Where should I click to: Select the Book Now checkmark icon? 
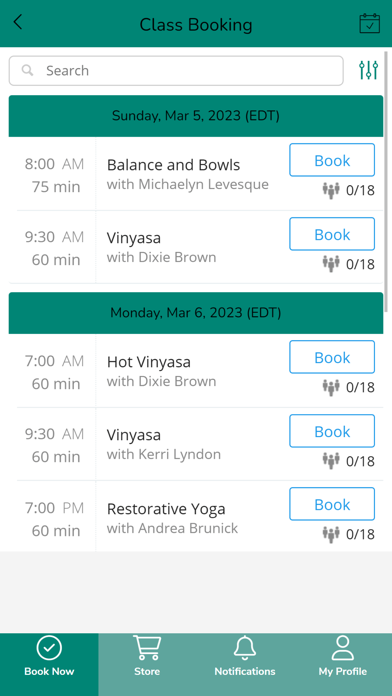pos(49,648)
